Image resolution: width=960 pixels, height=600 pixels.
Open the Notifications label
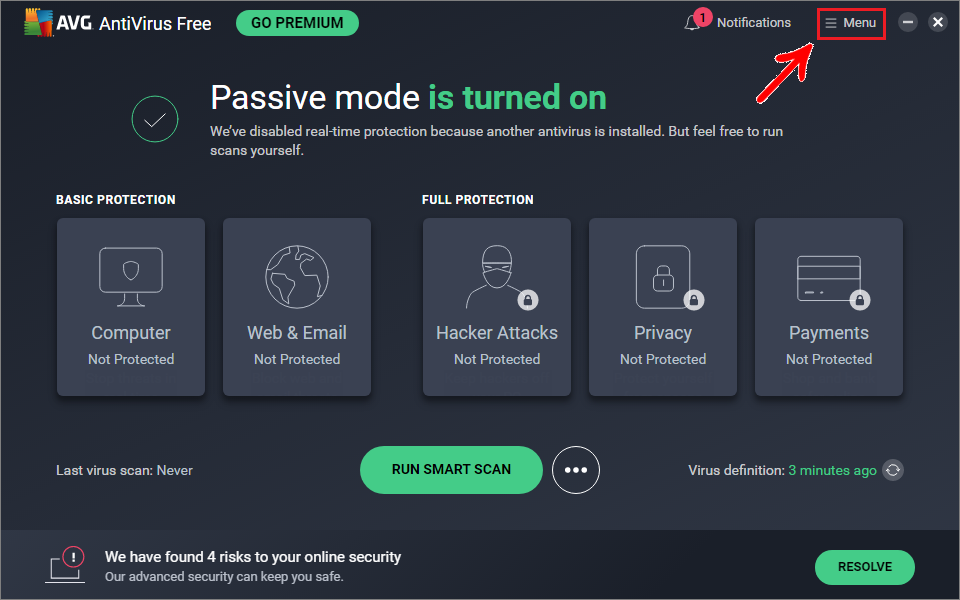coord(753,23)
